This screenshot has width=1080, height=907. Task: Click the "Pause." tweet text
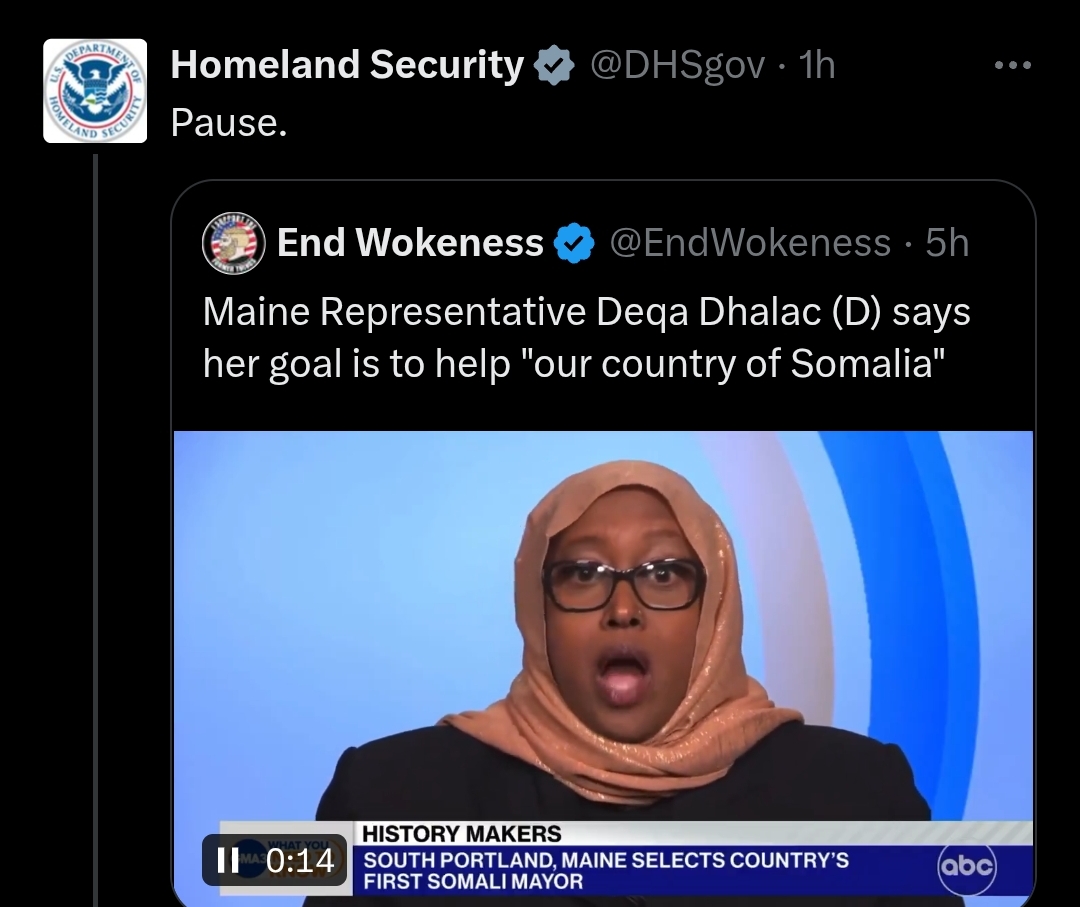coord(229,123)
